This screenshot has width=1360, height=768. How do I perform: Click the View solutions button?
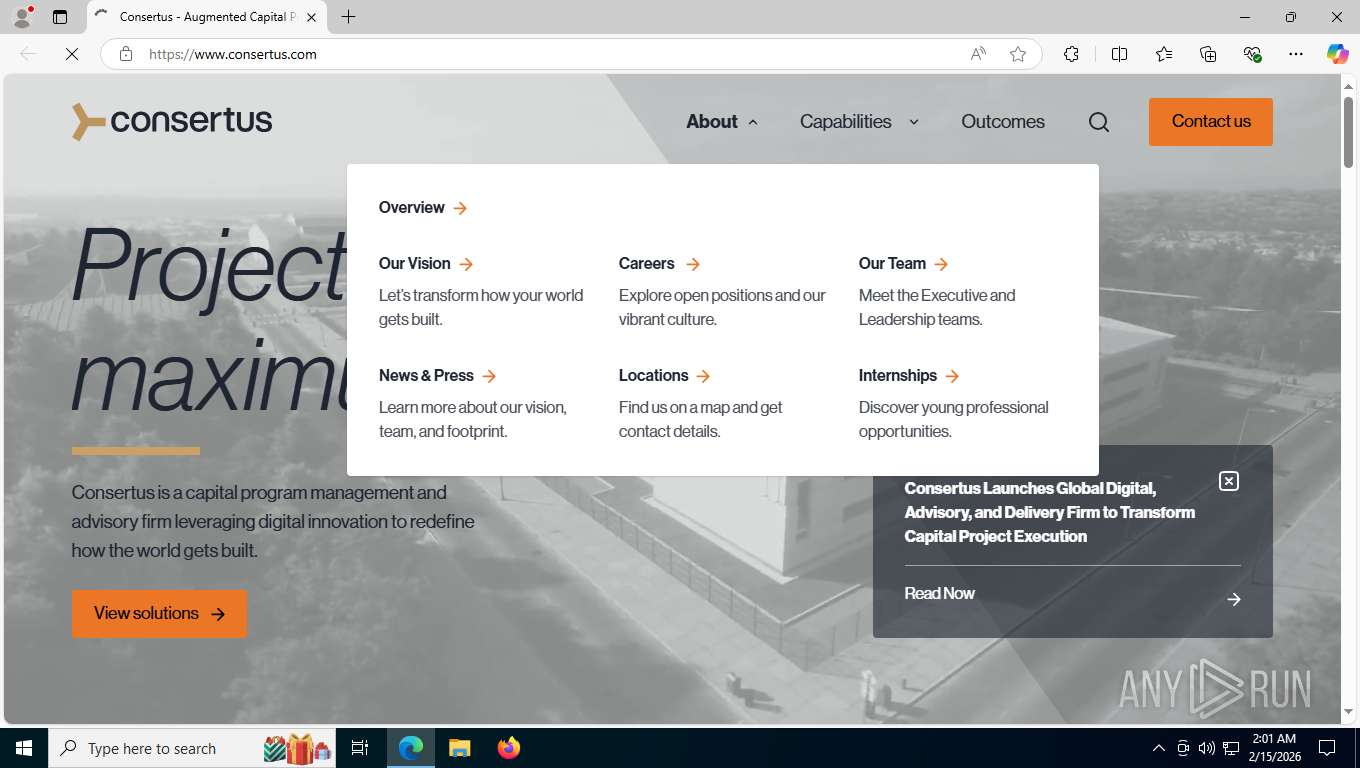point(159,614)
